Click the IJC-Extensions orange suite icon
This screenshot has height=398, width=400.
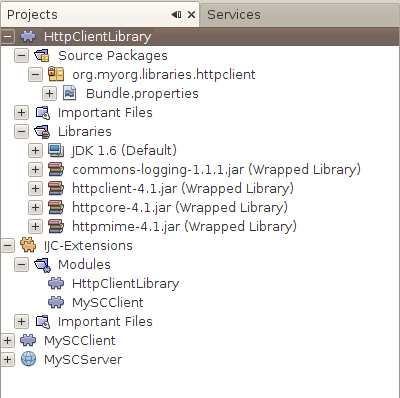click(28, 245)
